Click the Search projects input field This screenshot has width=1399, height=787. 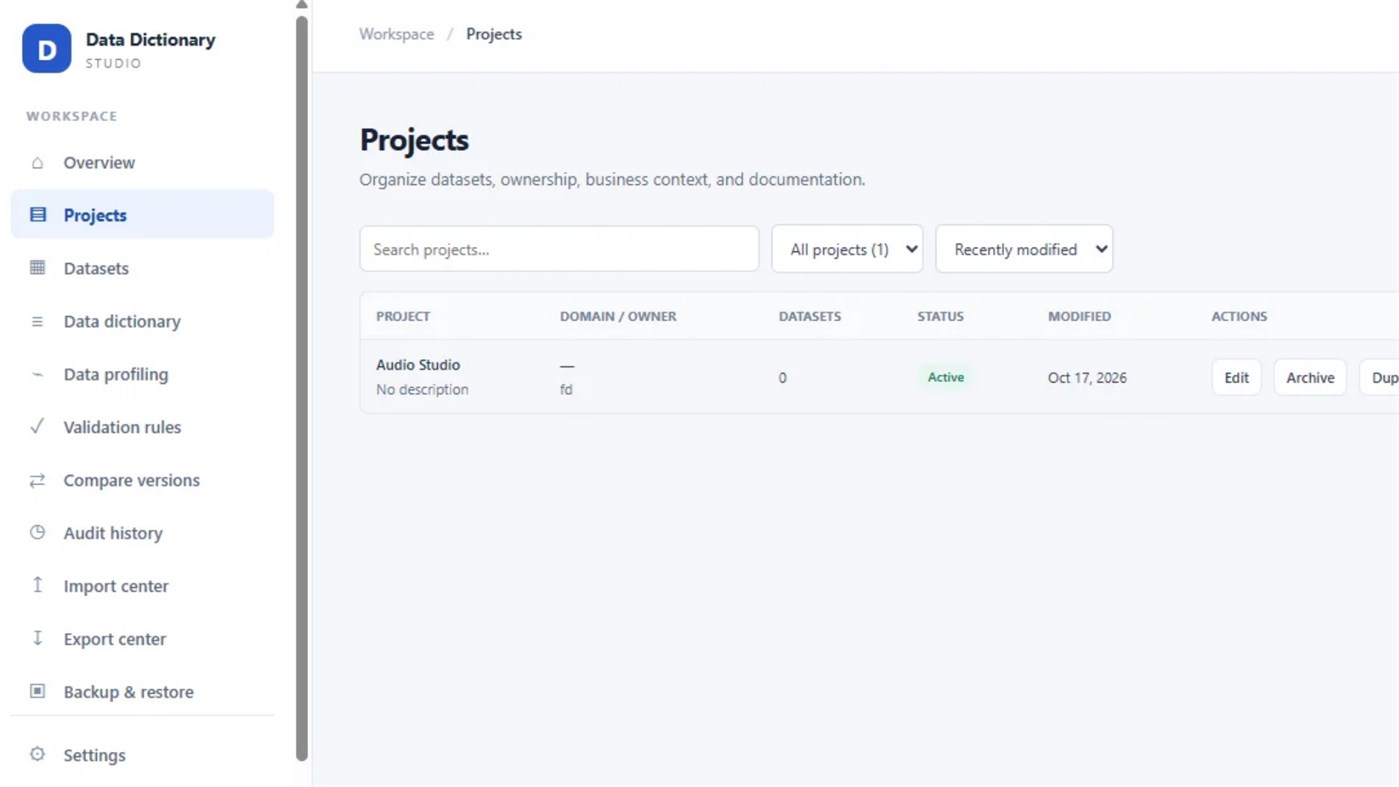559,249
